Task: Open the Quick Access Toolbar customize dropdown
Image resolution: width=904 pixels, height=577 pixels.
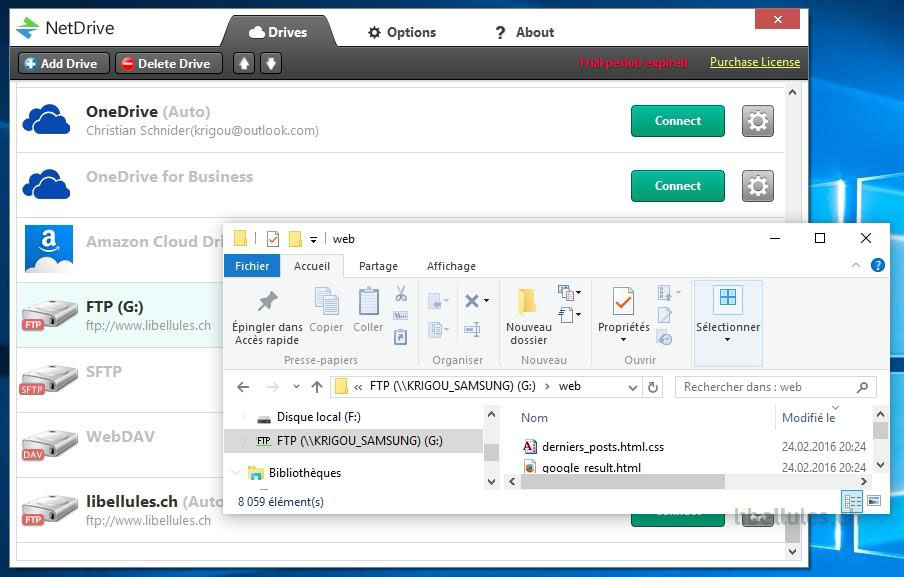Action: point(313,239)
